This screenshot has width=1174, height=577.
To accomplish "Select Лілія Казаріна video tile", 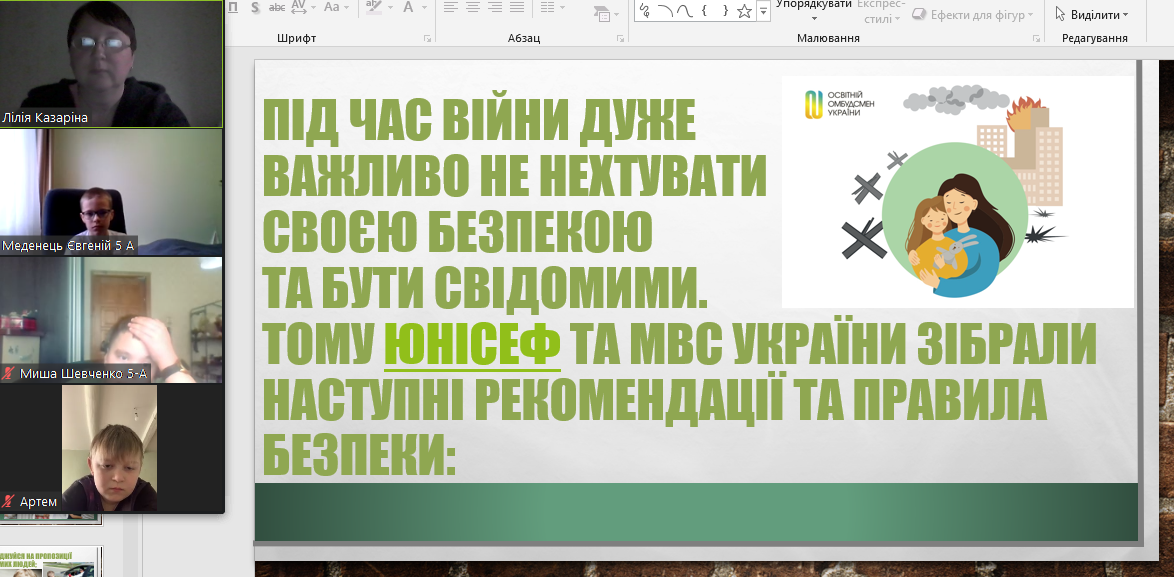I will click(112, 64).
